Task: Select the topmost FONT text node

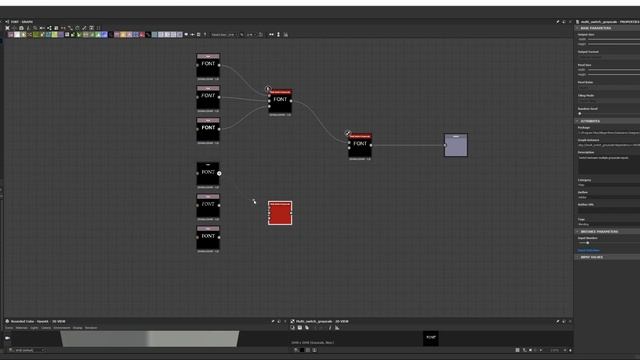Action: (x=208, y=65)
